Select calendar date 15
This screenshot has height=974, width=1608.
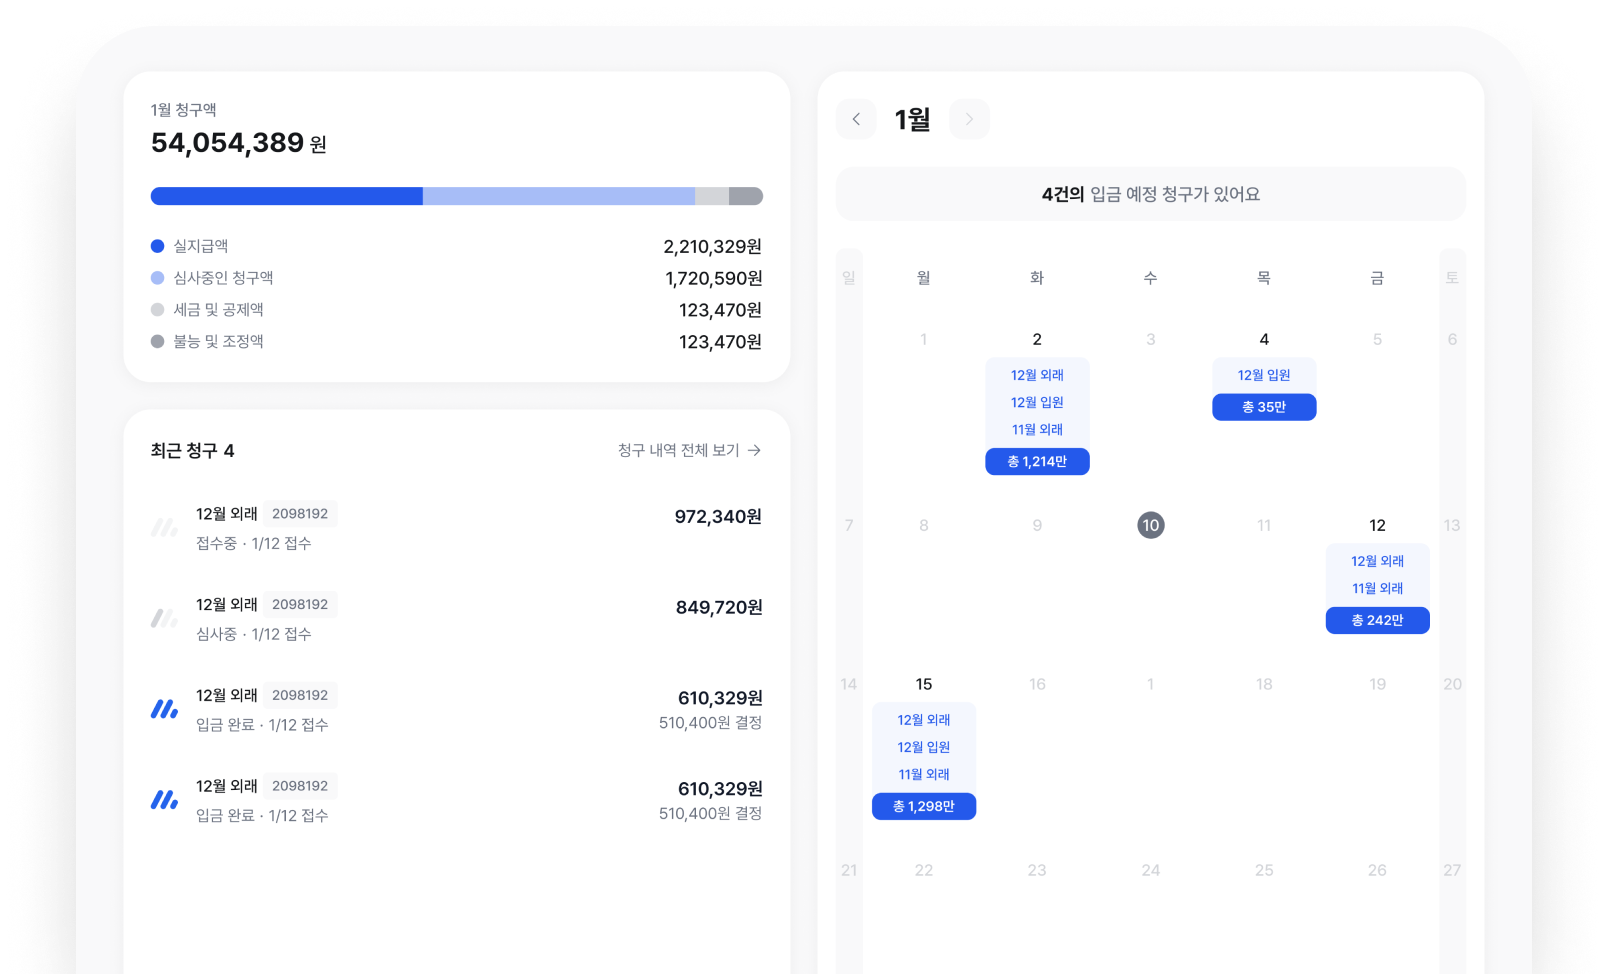coord(924,684)
